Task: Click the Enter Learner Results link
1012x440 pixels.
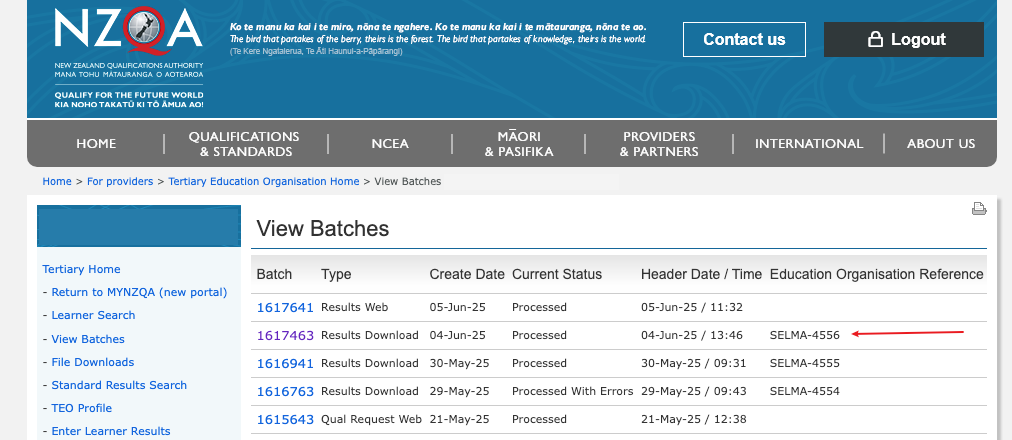Action: pyautogui.click(x=111, y=431)
